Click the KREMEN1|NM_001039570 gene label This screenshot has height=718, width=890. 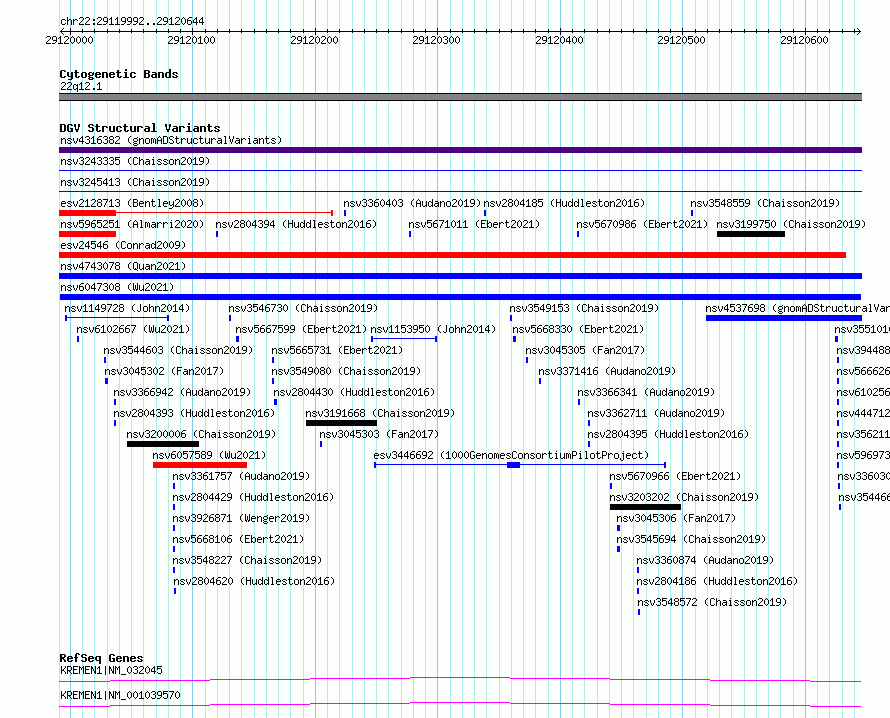(120, 695)
